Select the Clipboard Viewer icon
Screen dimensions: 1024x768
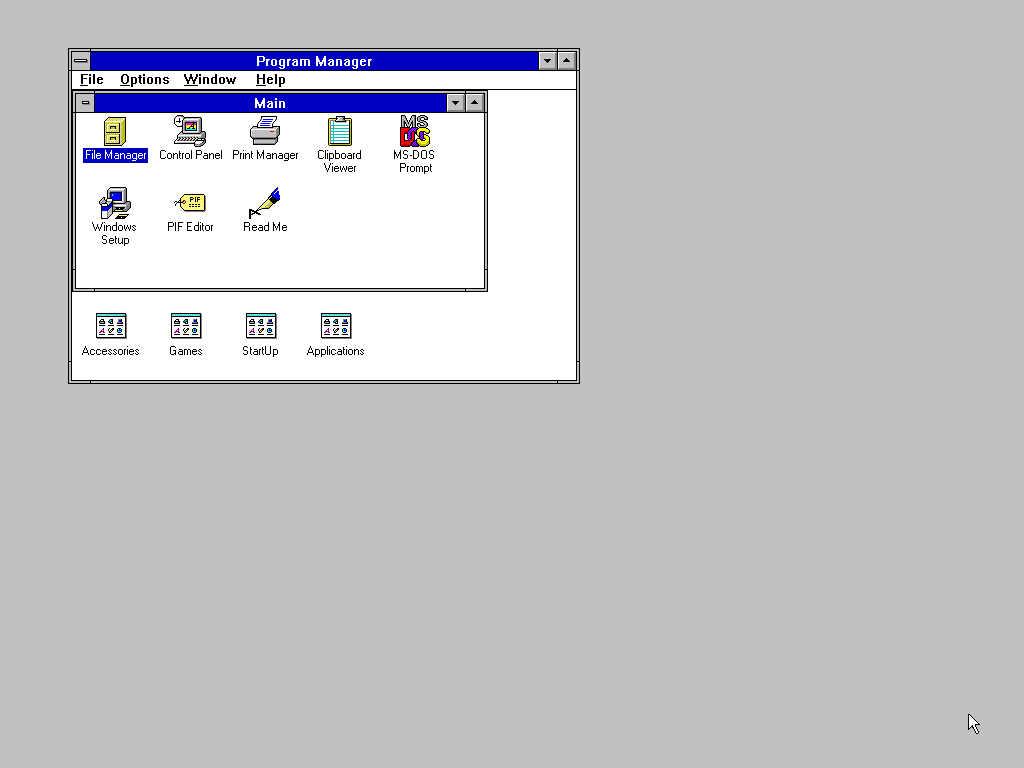[340, 131]
